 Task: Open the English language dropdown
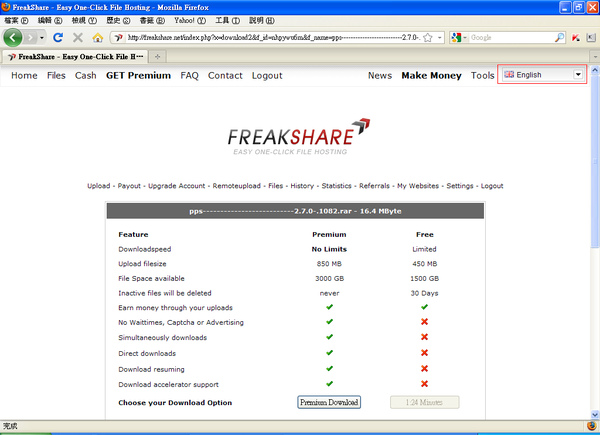coord(543,75)
